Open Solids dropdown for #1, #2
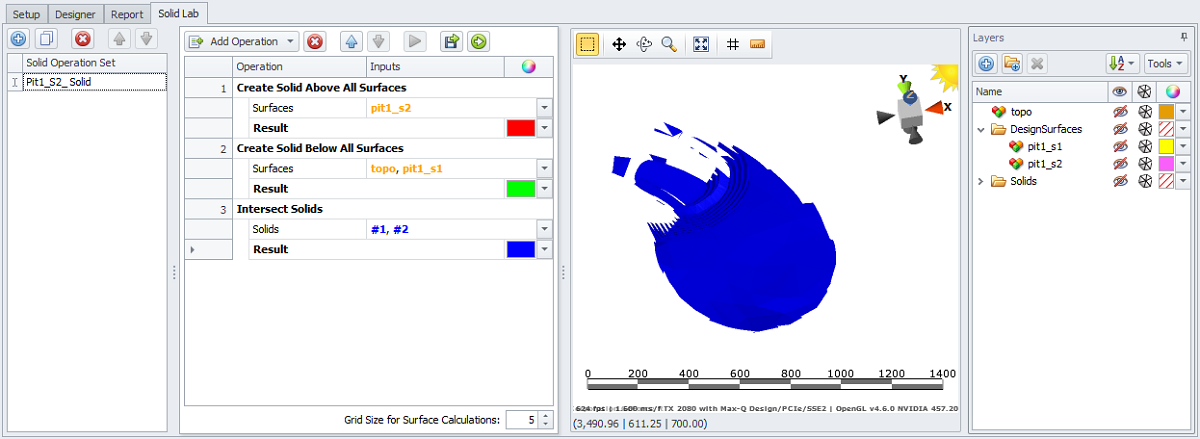This screenshot has width=1200, height=439. pos(545,229)
